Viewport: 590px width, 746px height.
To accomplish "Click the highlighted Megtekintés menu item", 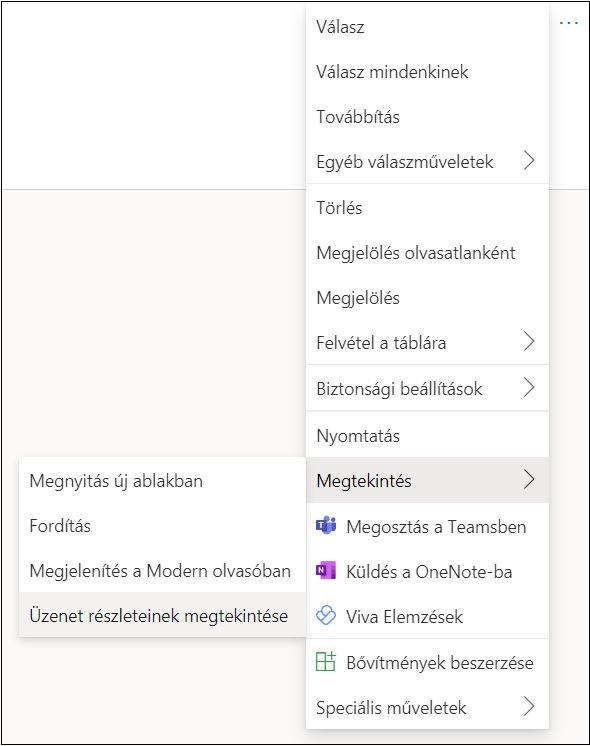I will [427, 480].
